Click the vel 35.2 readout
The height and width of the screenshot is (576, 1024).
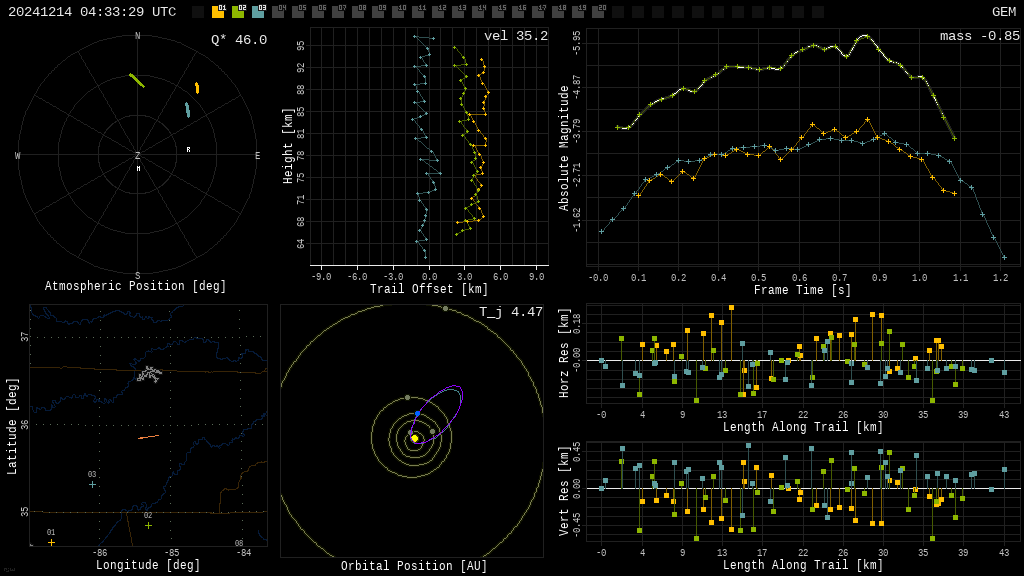coord(515,36)
